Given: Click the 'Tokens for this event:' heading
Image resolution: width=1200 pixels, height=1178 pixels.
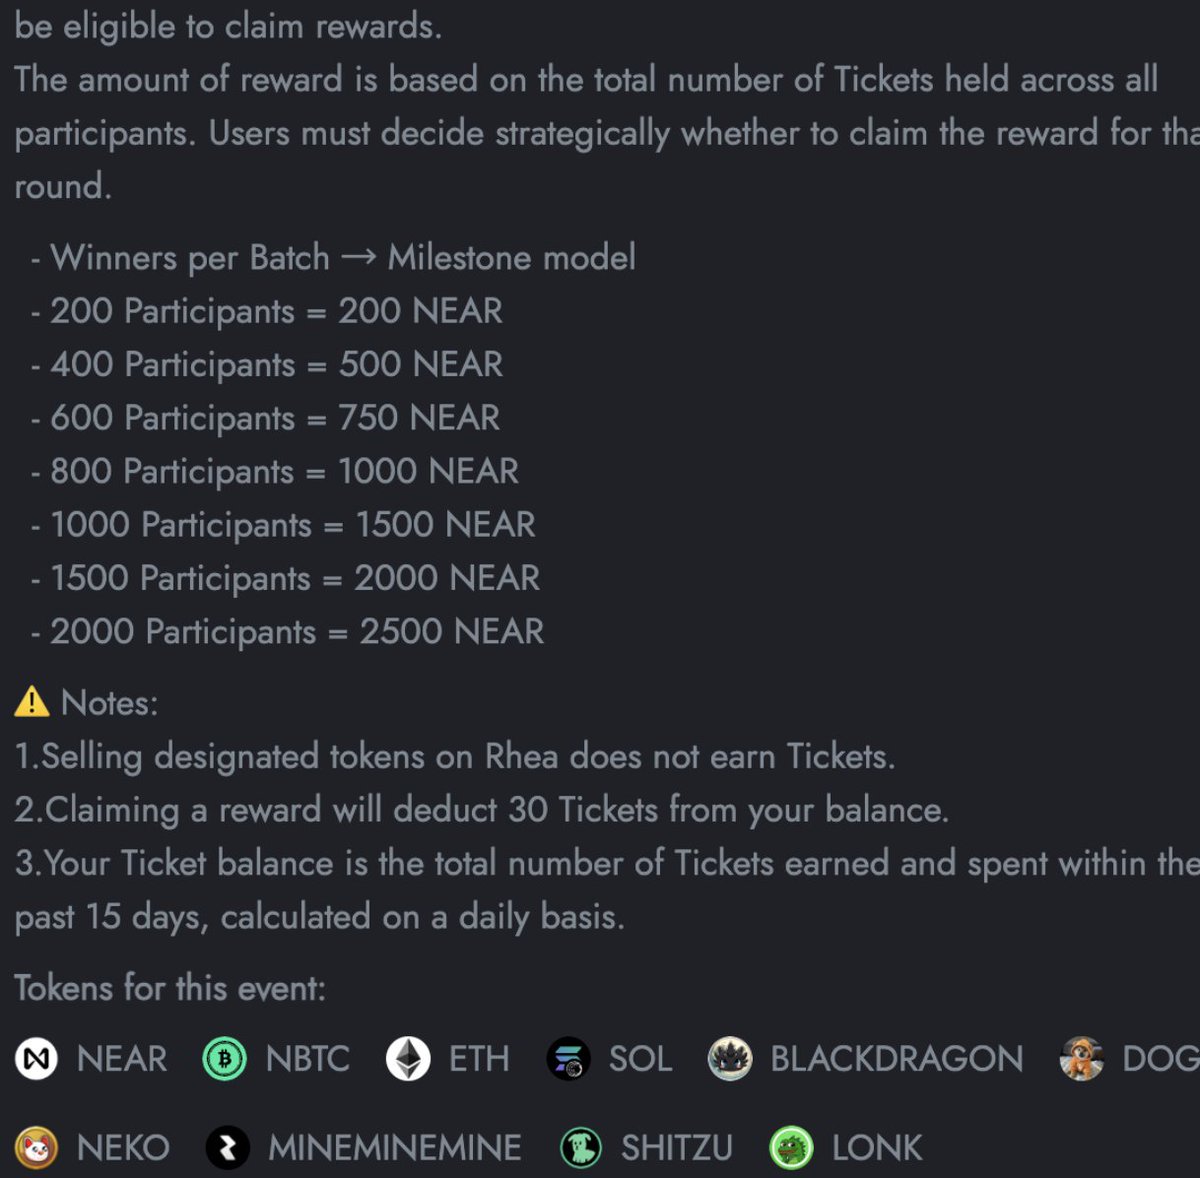Looking at the screenshot, I should coord(170,988).
